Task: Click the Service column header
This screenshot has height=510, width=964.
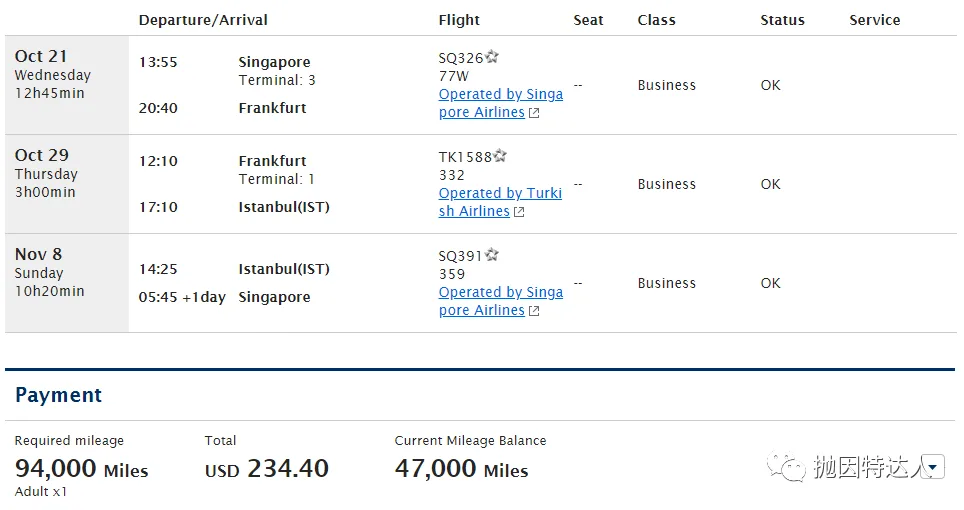Action: [874, 20]
